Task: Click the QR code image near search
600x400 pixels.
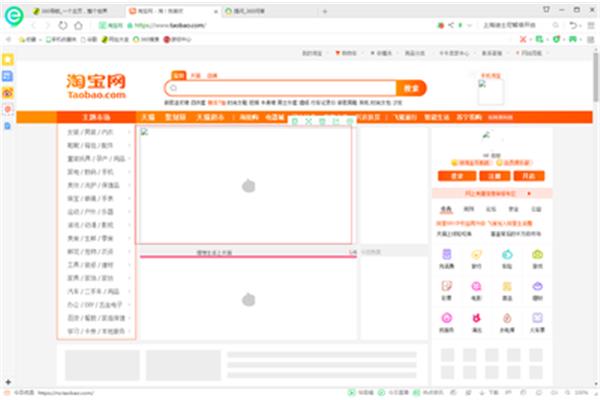Action: pos(491,92)
